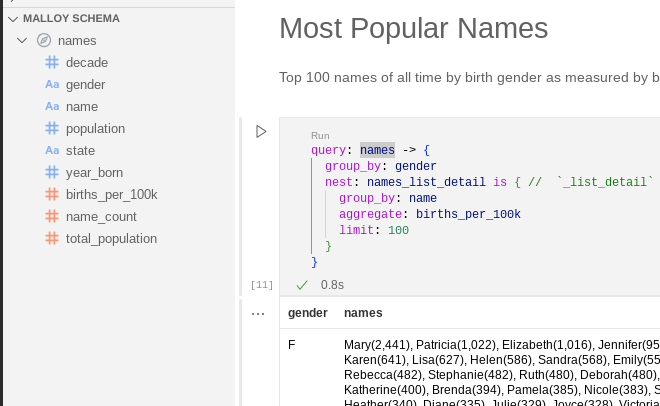Select the decade field in schema
The width and height of the screenshot is (660, 406).
click(x=87, y=63)
